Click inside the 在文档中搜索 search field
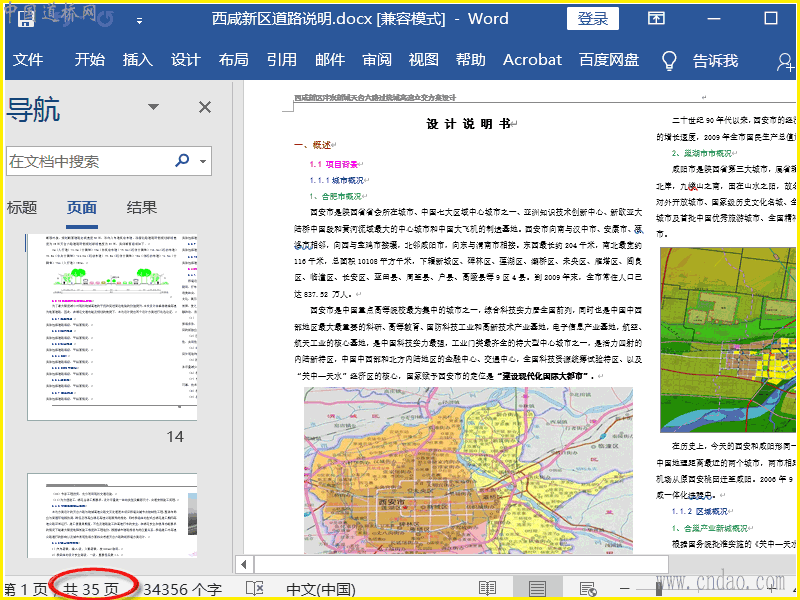 88,161
